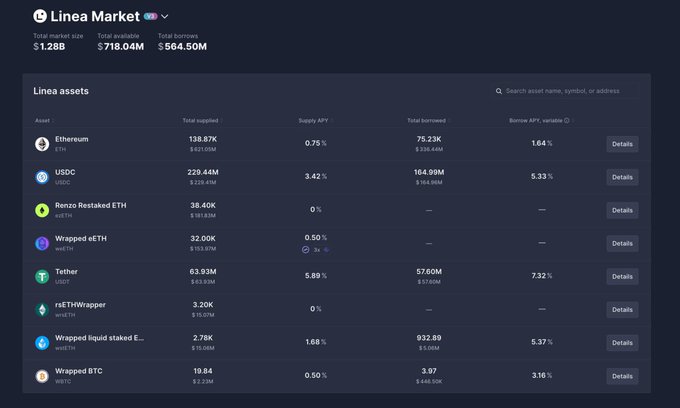Click USDC supply APY 3.42%
The height and width of the screenshot is (408, 680).
(316, 176)
